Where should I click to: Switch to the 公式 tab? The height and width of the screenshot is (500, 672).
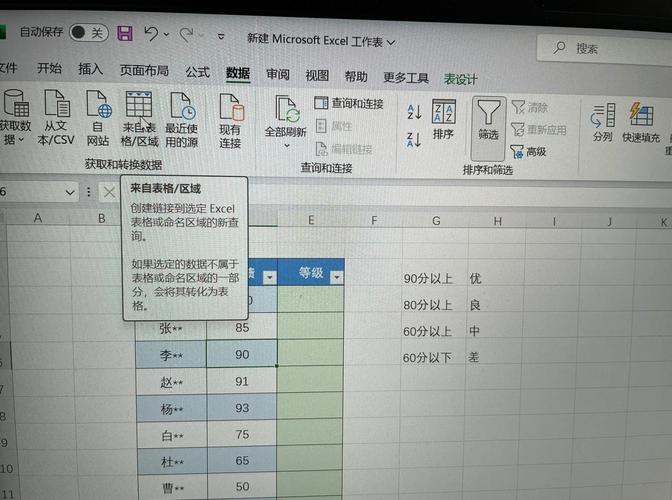pyautogui.click(x=198, y=72)
